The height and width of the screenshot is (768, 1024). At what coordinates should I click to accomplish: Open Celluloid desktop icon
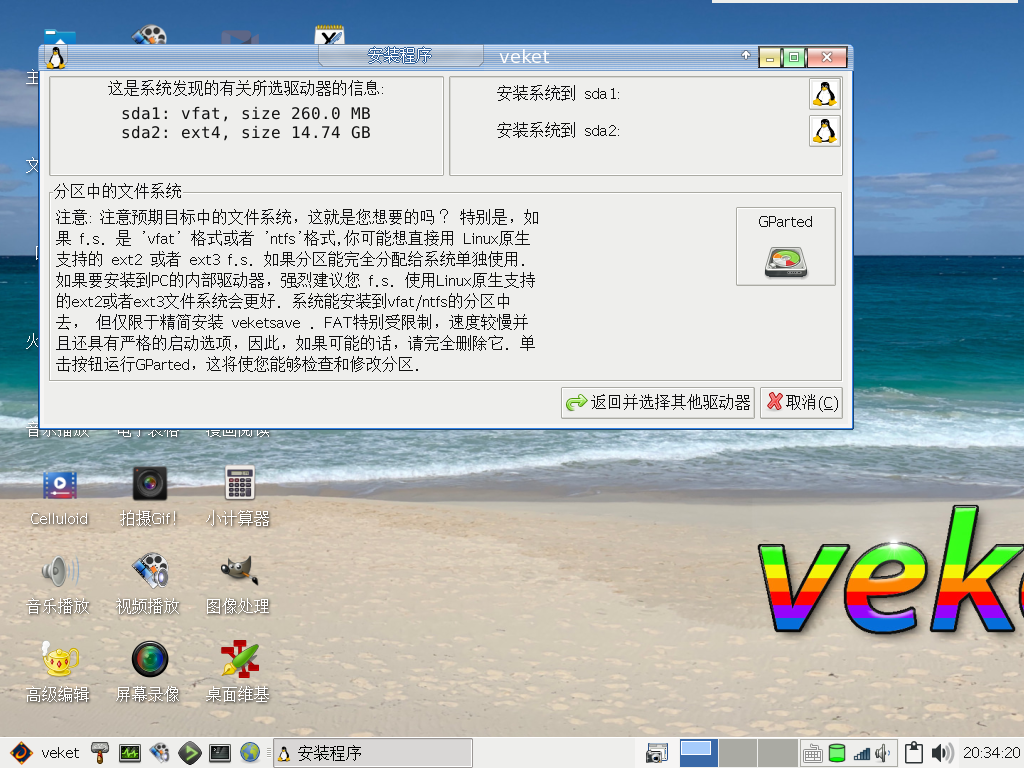click(59, 498)
